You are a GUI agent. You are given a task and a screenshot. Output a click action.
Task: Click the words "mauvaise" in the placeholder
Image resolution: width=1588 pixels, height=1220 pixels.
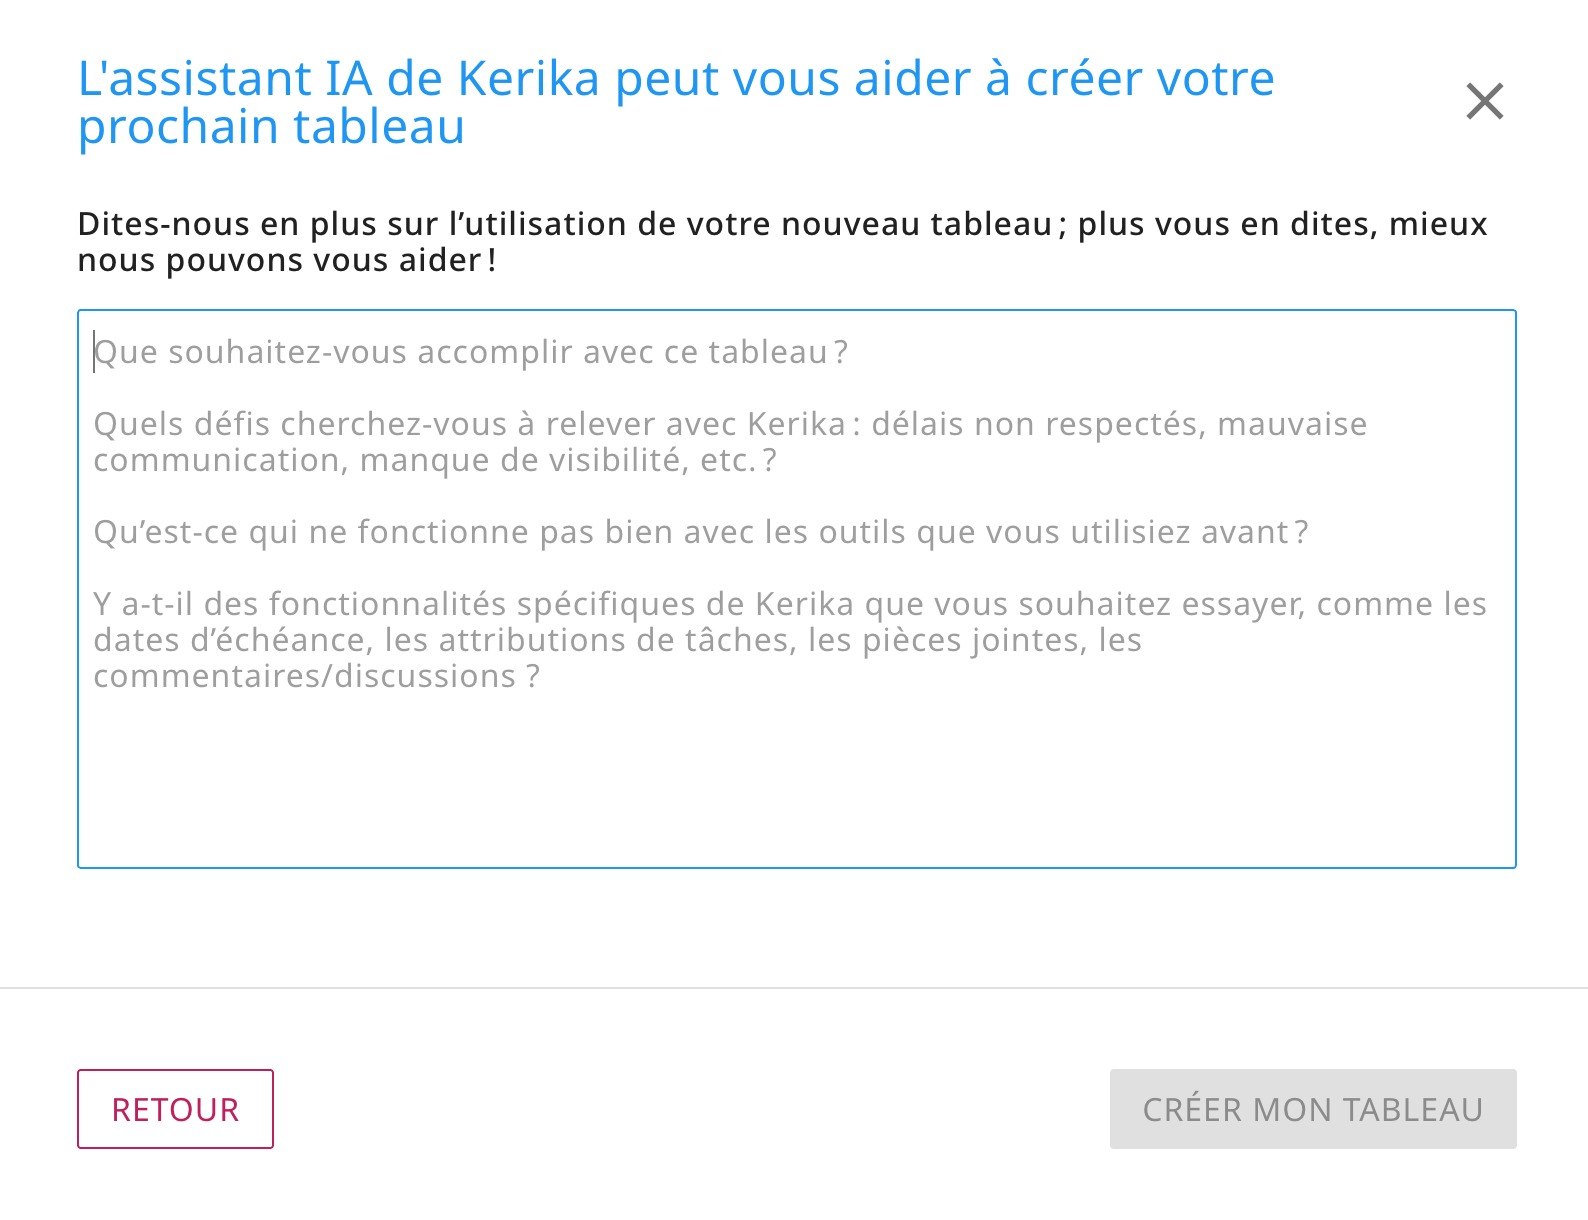click(1291, 425)
